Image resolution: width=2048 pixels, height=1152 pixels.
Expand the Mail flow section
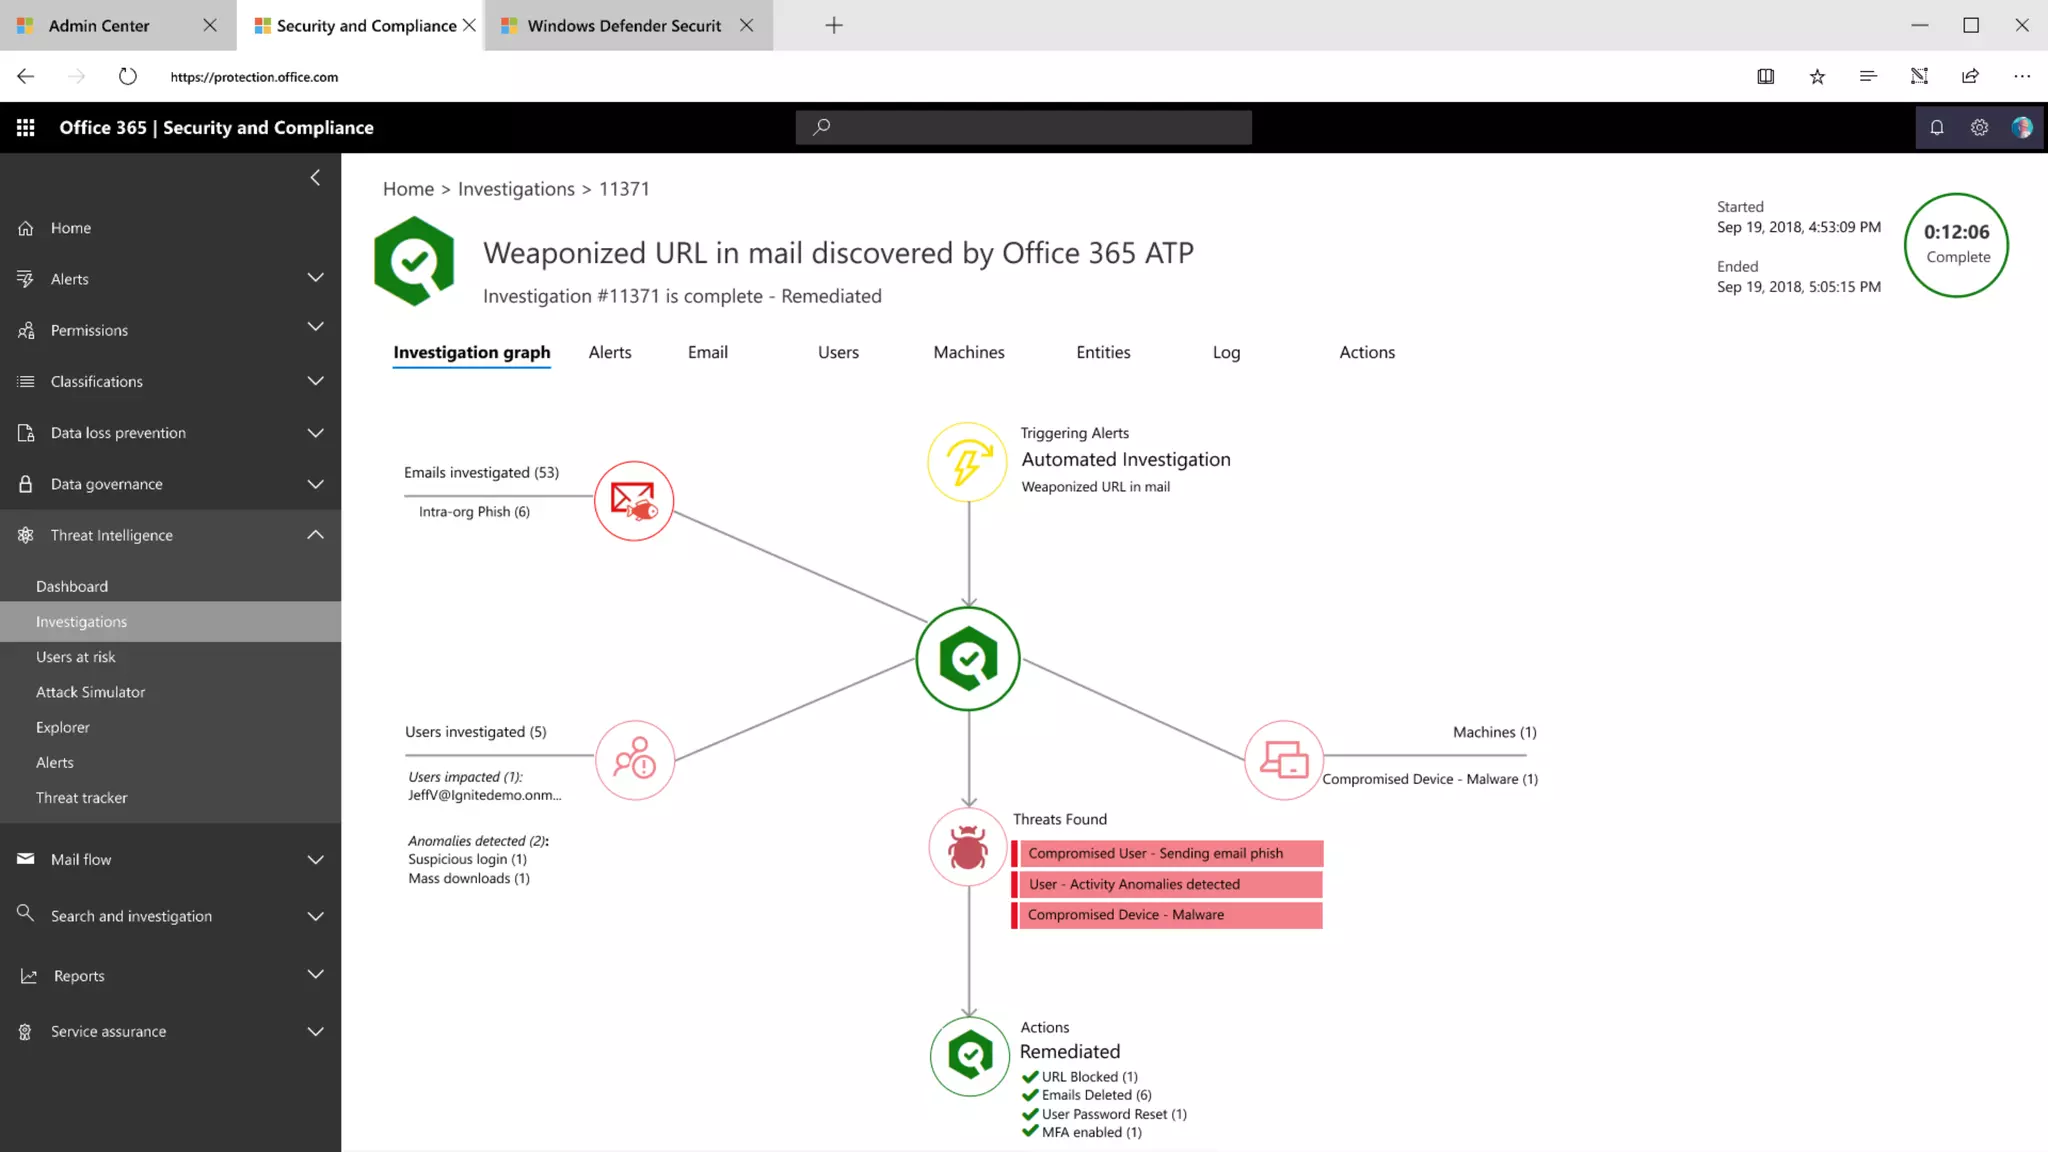click(315, 860)
